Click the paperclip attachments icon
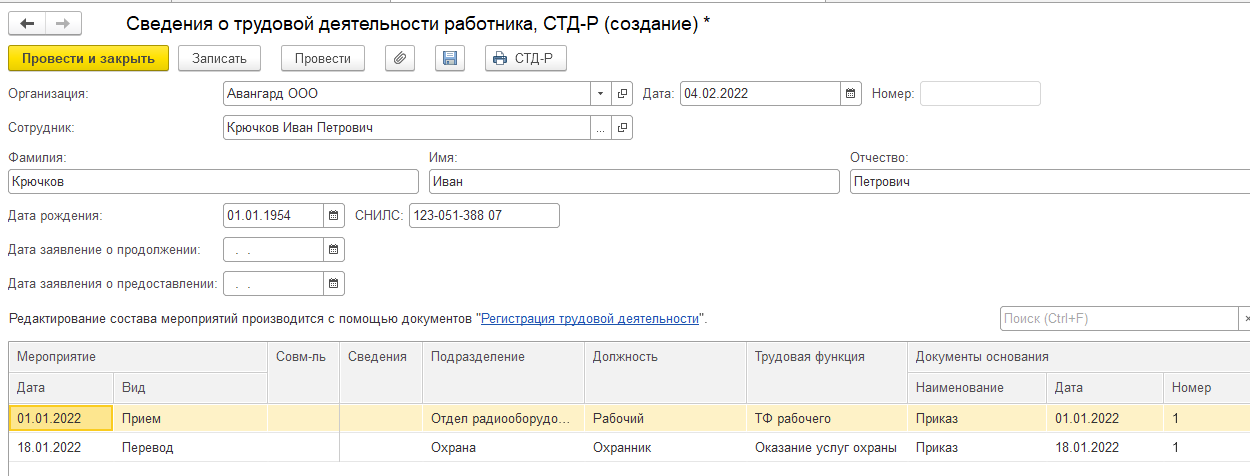 (x=400, y=59)
